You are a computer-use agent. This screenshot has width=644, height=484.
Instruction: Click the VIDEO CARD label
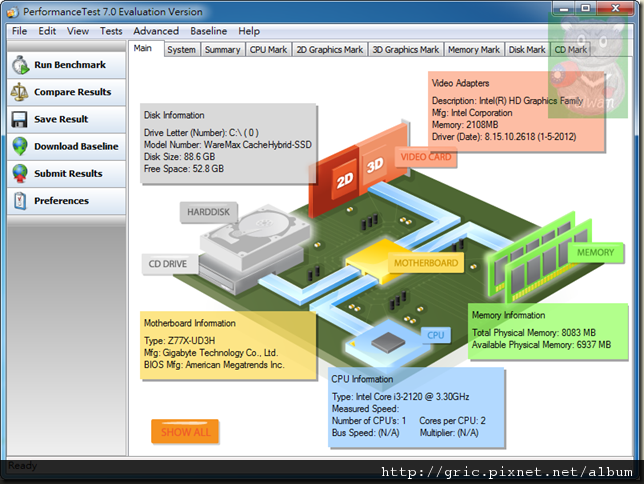[426, 157]
